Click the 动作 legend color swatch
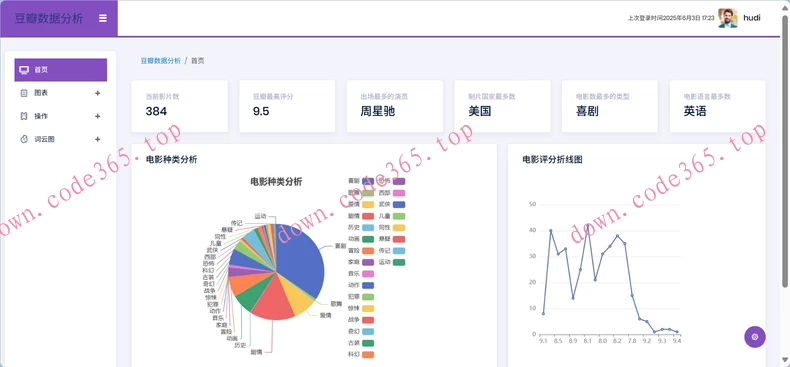 [x=368, y=285]
